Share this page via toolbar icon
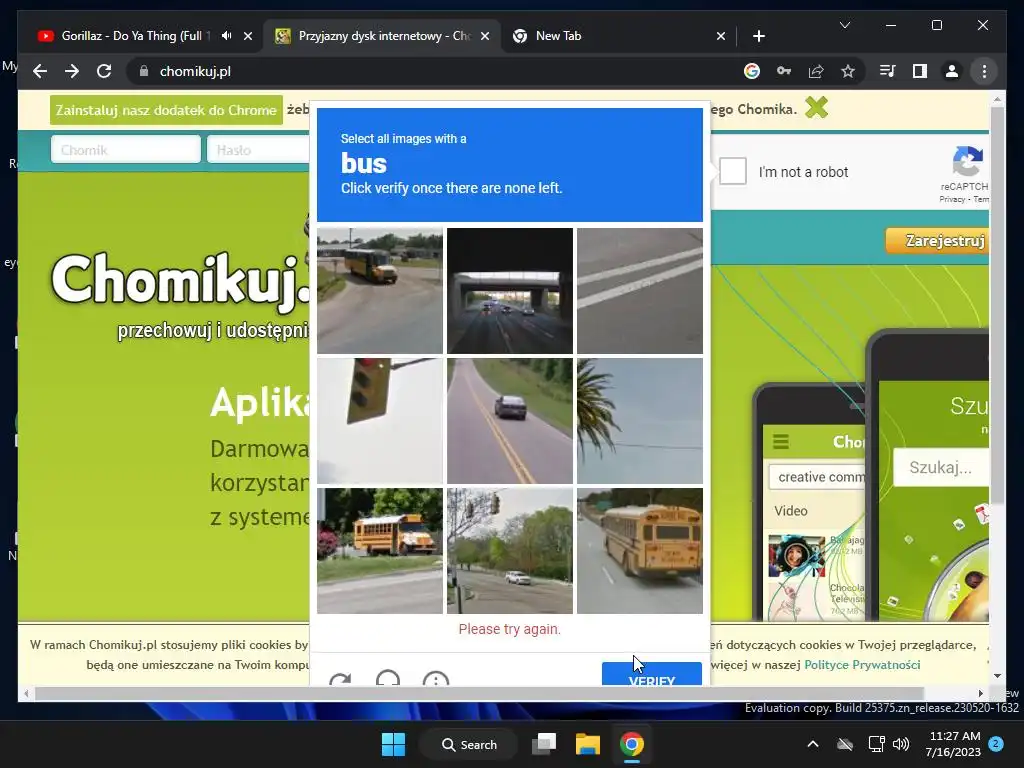 click(816, 71)
